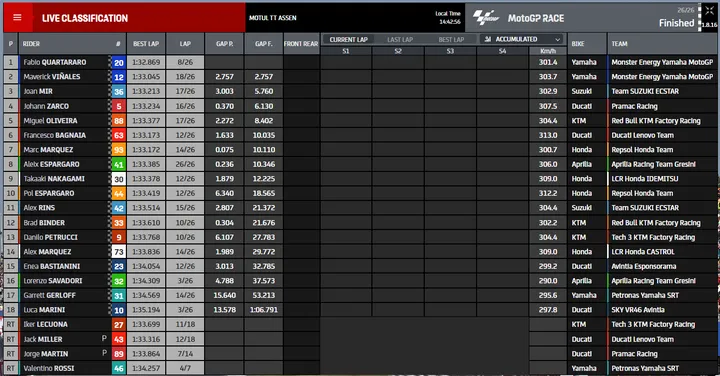Switch to the CURRENT LAP tab
The width and height of the screenshot is (720, 376).
pyautogui.click(x=349, y=39)
